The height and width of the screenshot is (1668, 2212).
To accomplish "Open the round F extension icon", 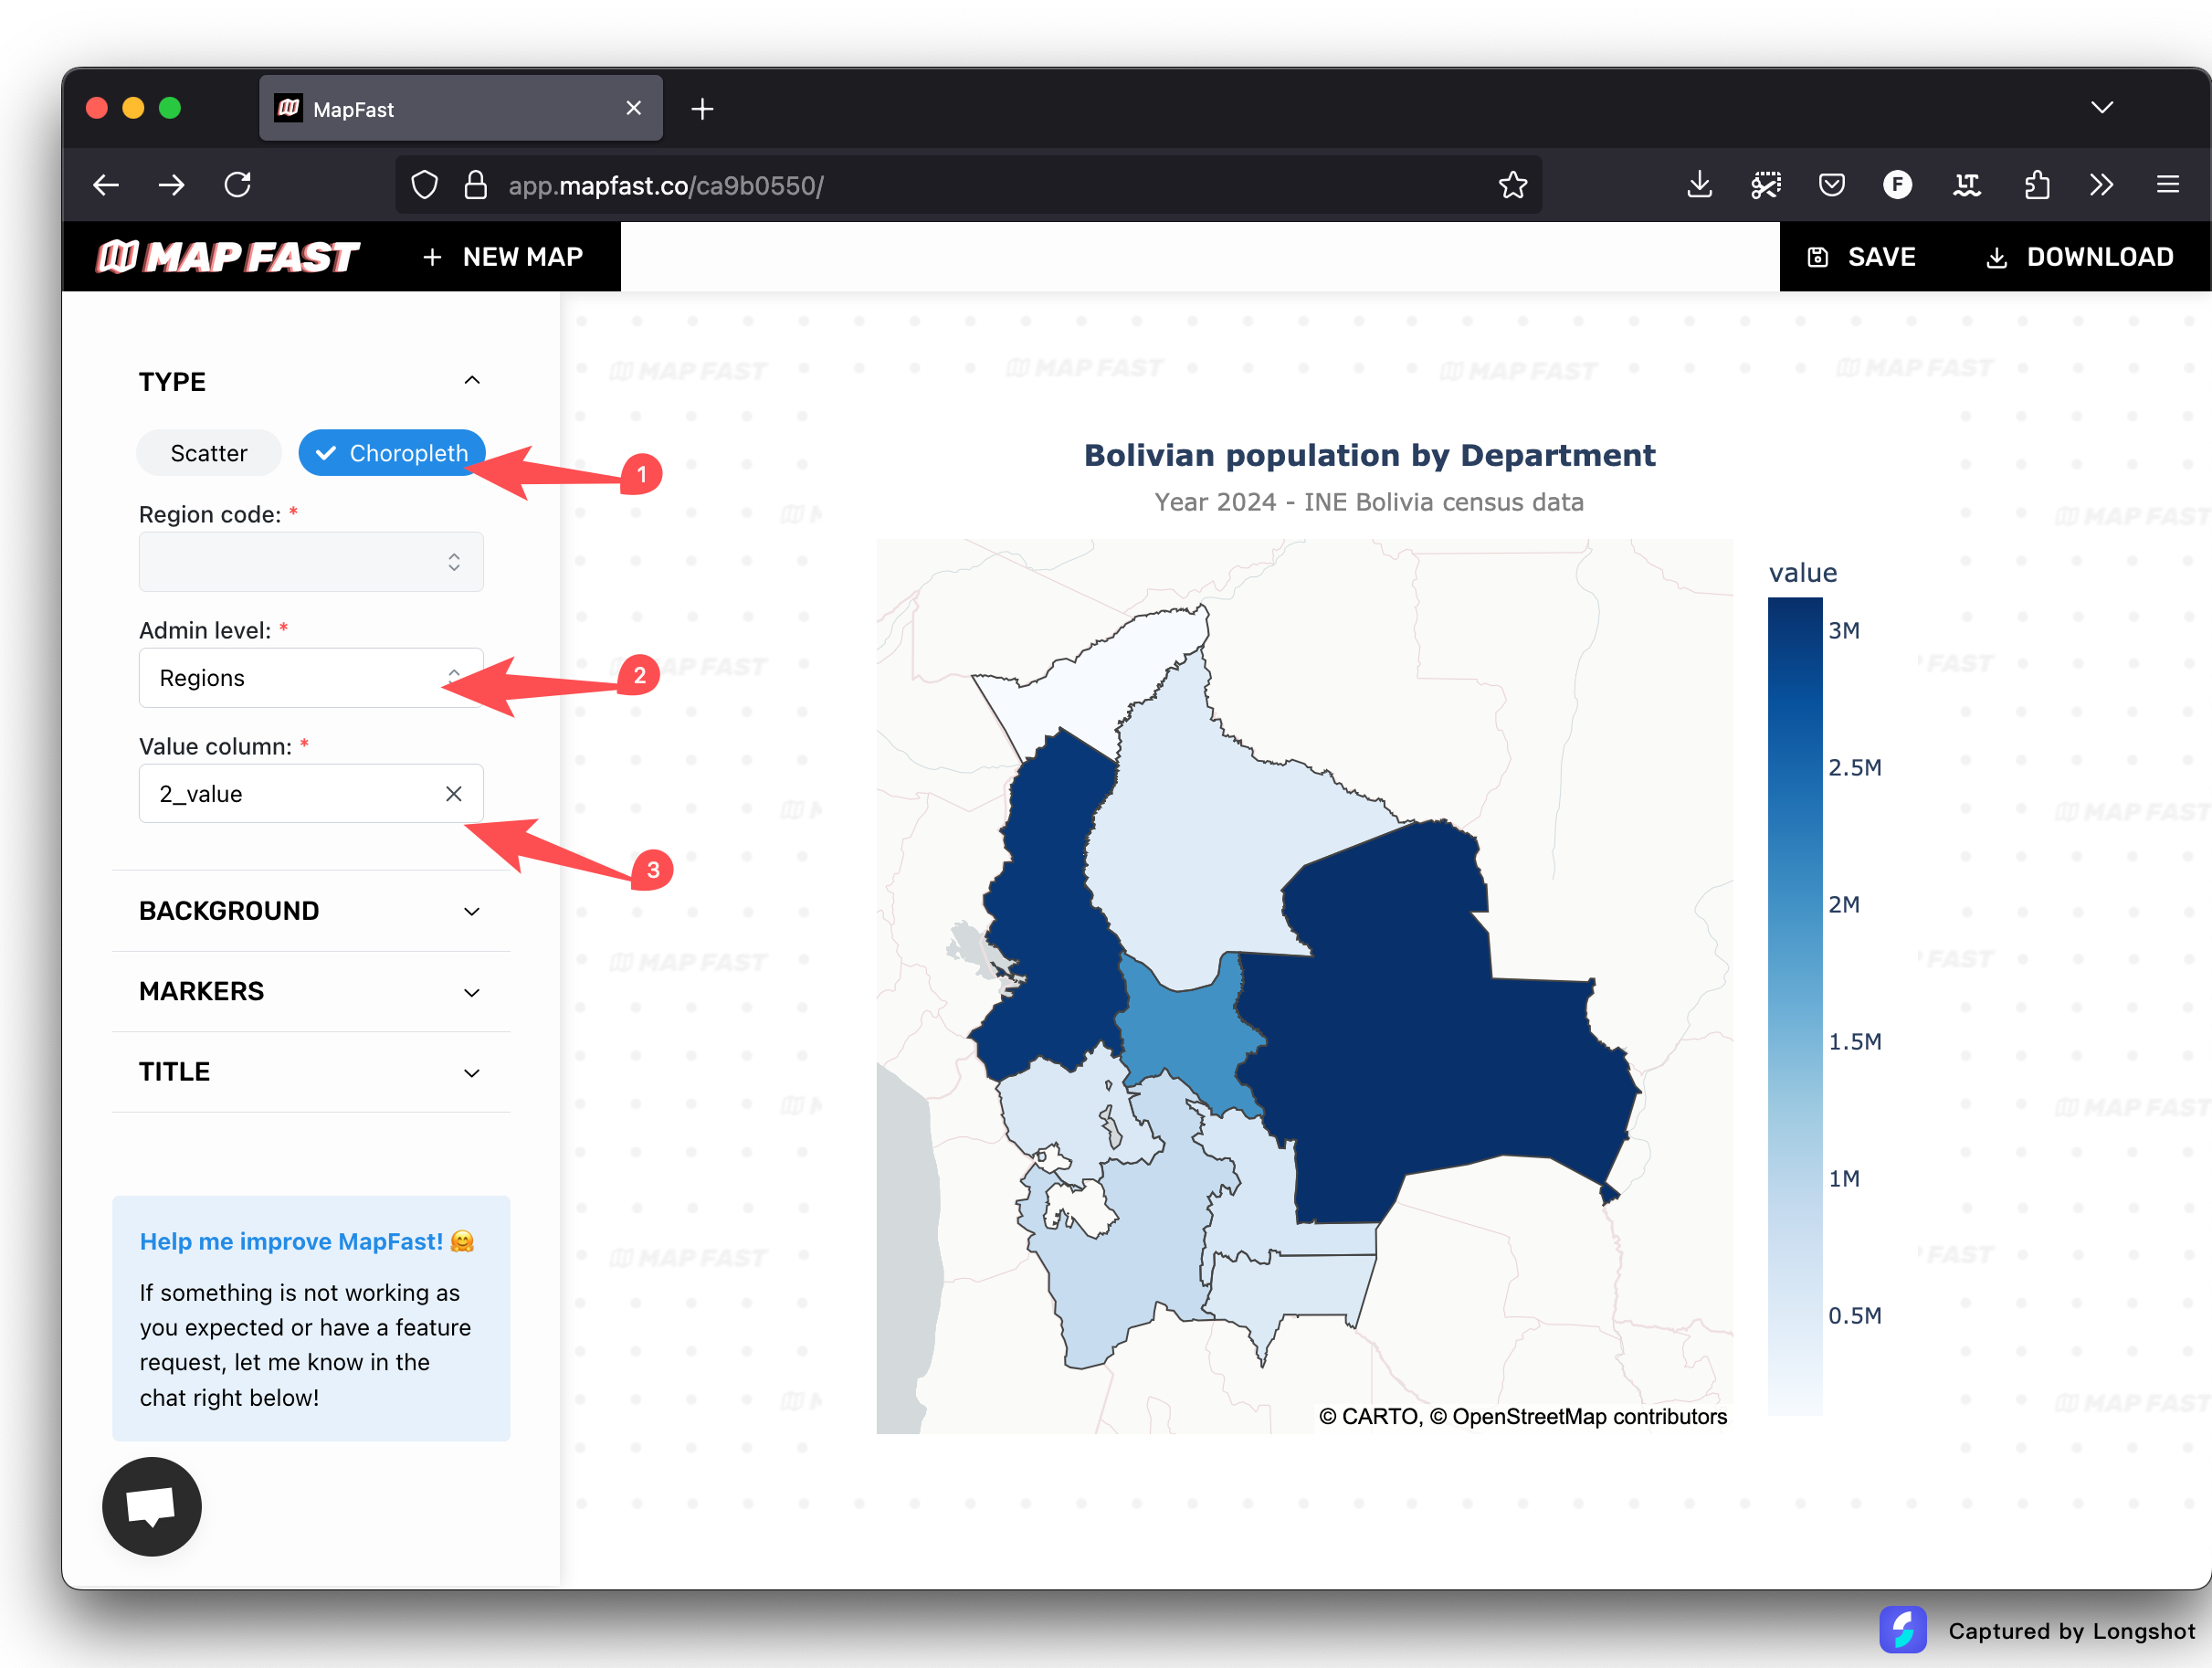I will pos(1898,185).
